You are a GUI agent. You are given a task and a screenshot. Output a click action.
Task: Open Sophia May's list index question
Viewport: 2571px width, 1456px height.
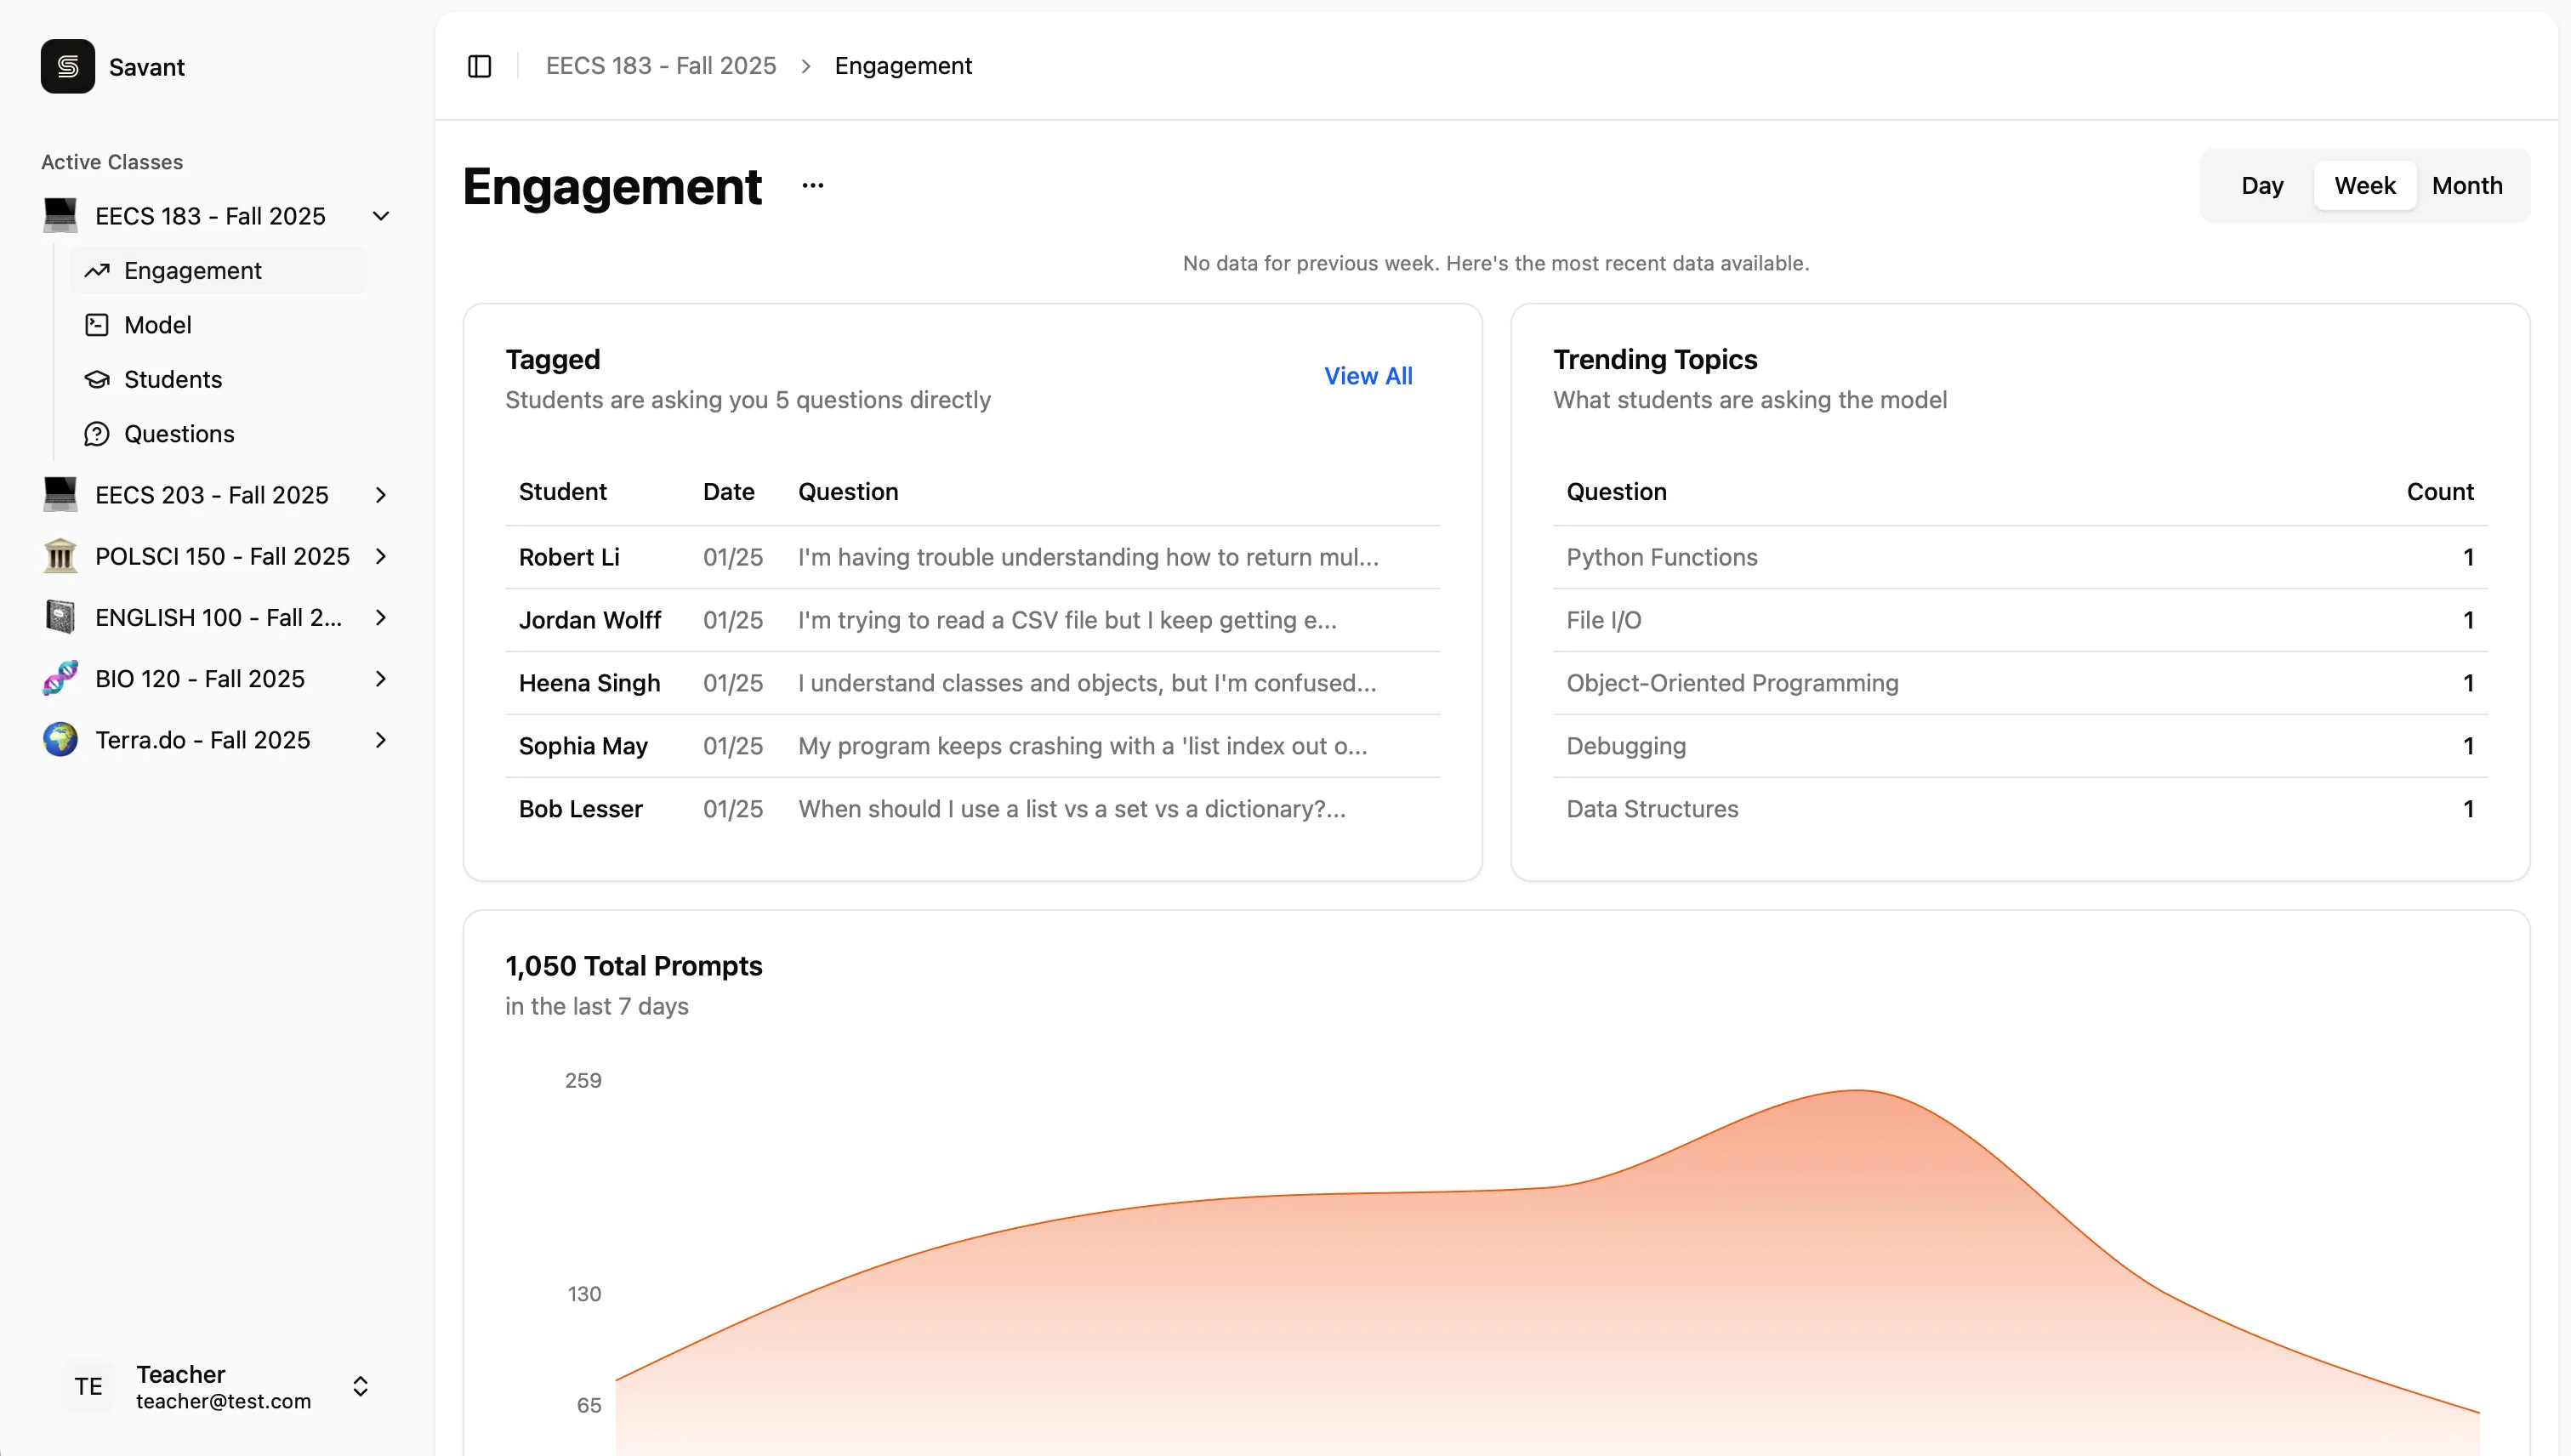(x=973, y=746)
